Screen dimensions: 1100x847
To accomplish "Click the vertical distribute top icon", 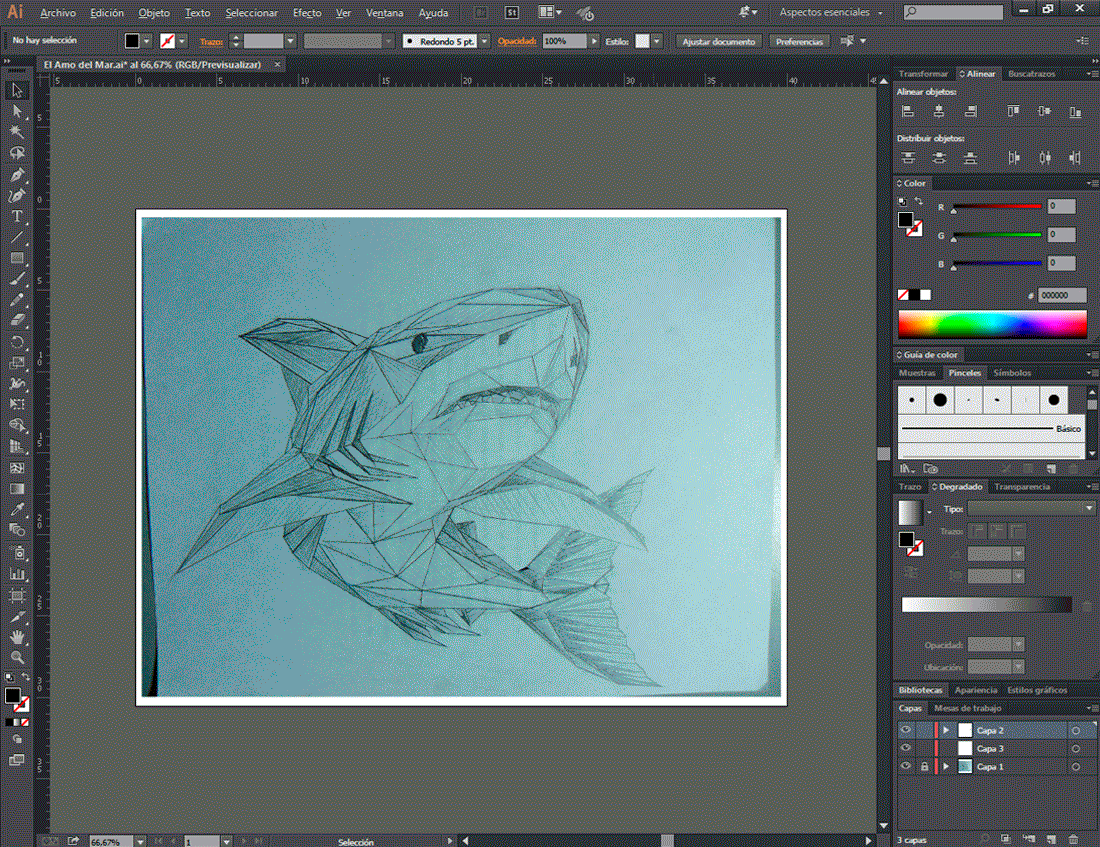I will click(x=908, y=158).
